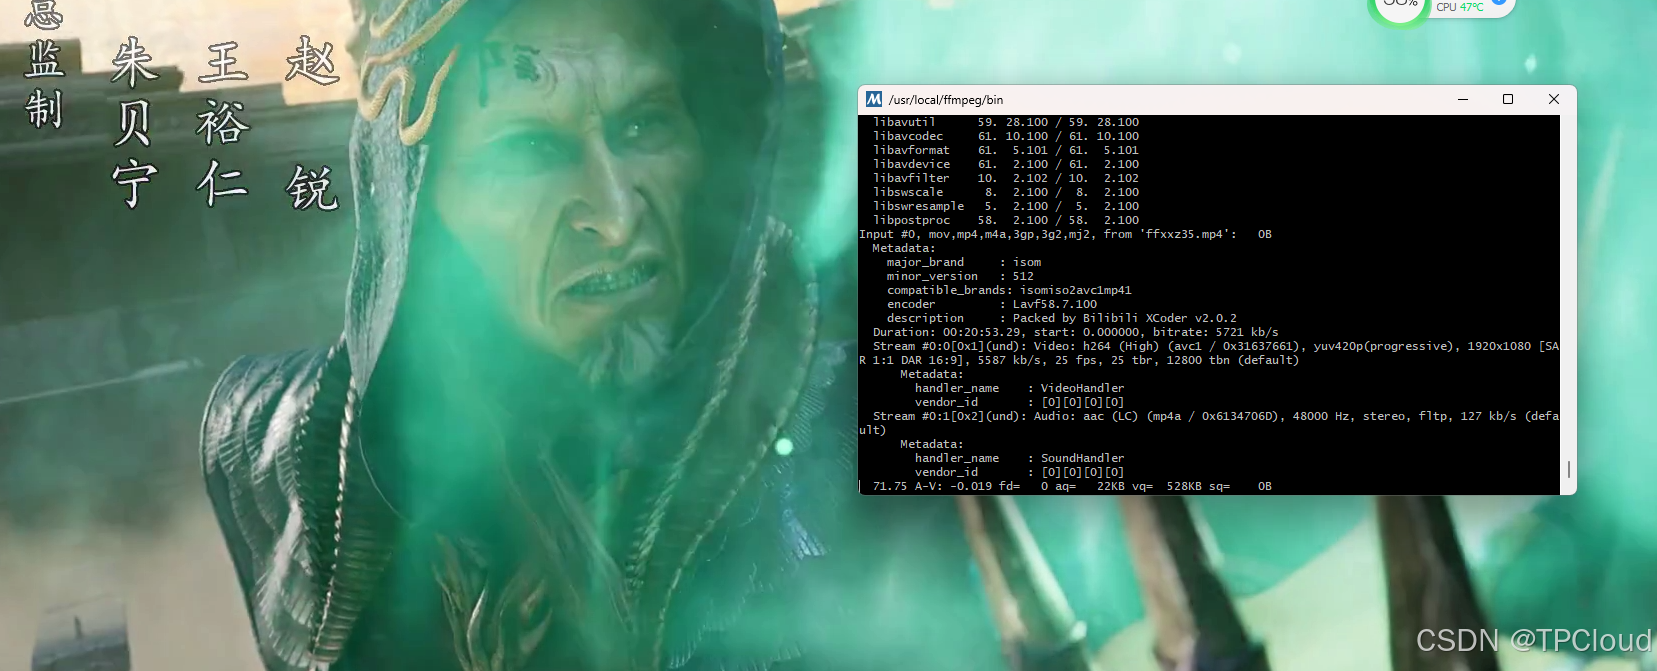
Task: Click the libavcodec version line
Action: pos(1006,136)
